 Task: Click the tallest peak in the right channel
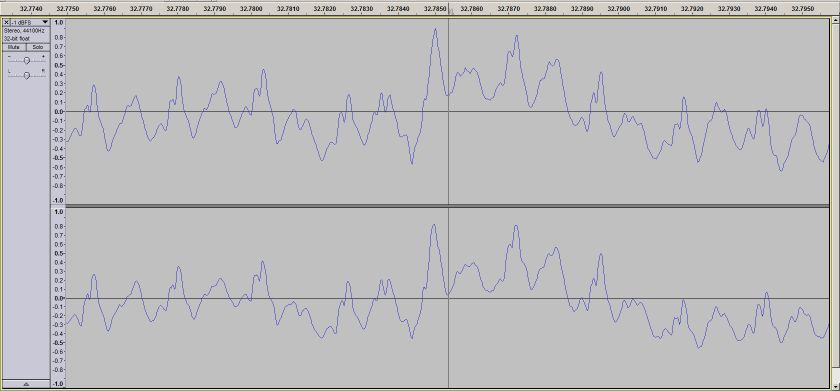coord(433,225)
